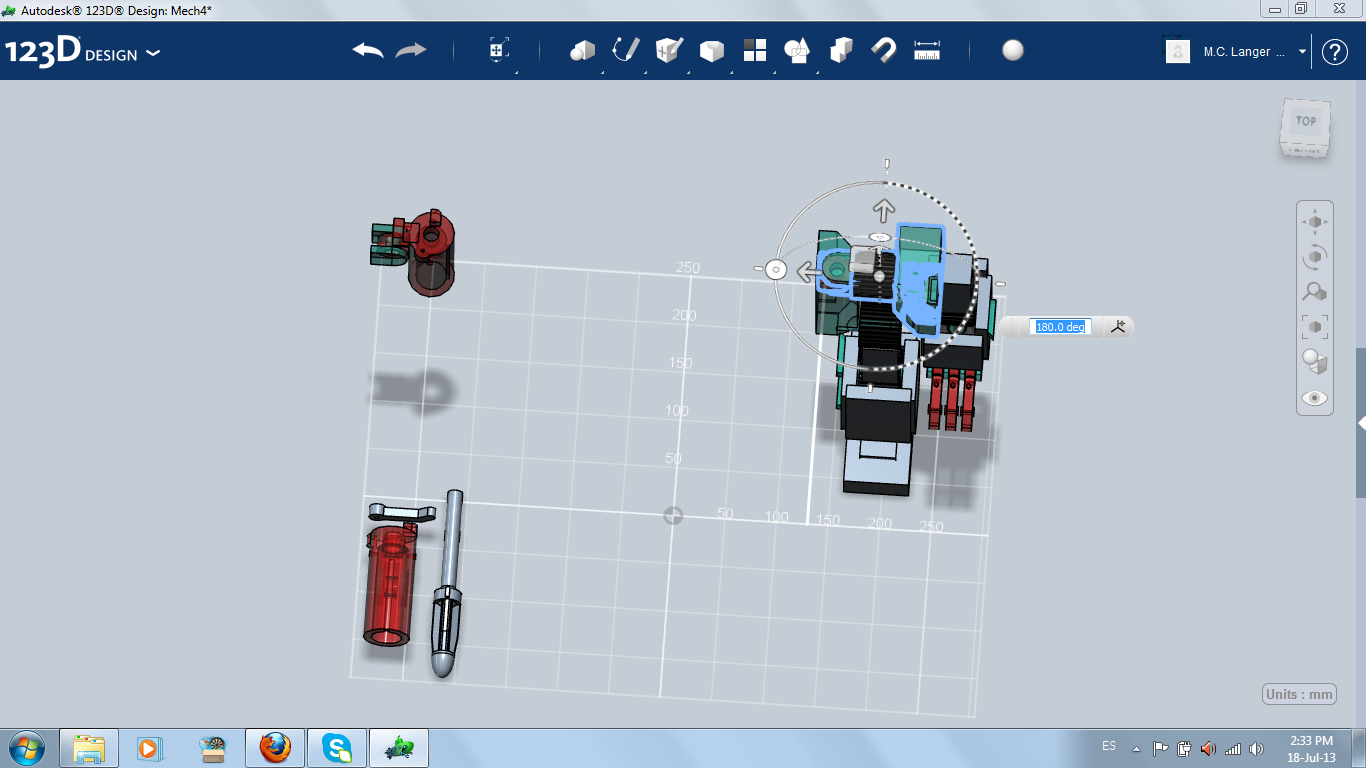Image resolution: width=1366 pixels, height=768 pixels.
Task: Click the Units : mm button
Action: pos(1300,694)
